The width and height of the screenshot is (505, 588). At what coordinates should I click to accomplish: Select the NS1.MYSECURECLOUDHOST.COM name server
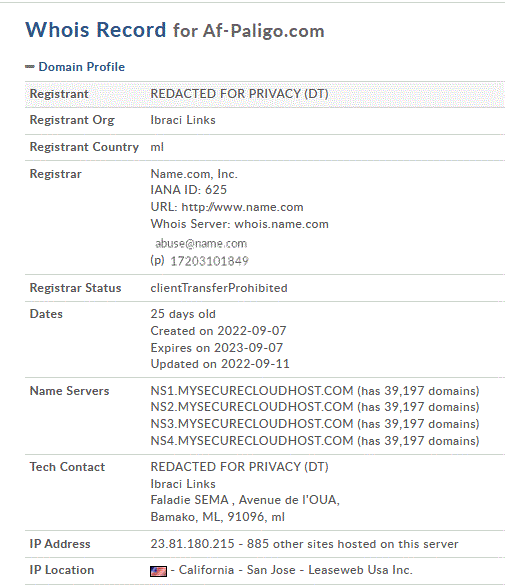click(252, 391)
